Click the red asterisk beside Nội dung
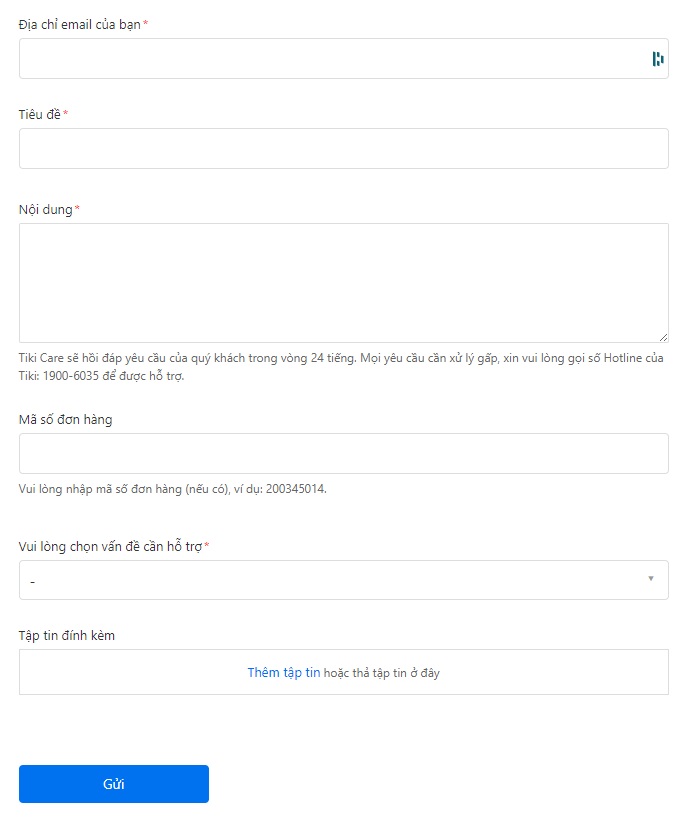 [x=78, y=209]
